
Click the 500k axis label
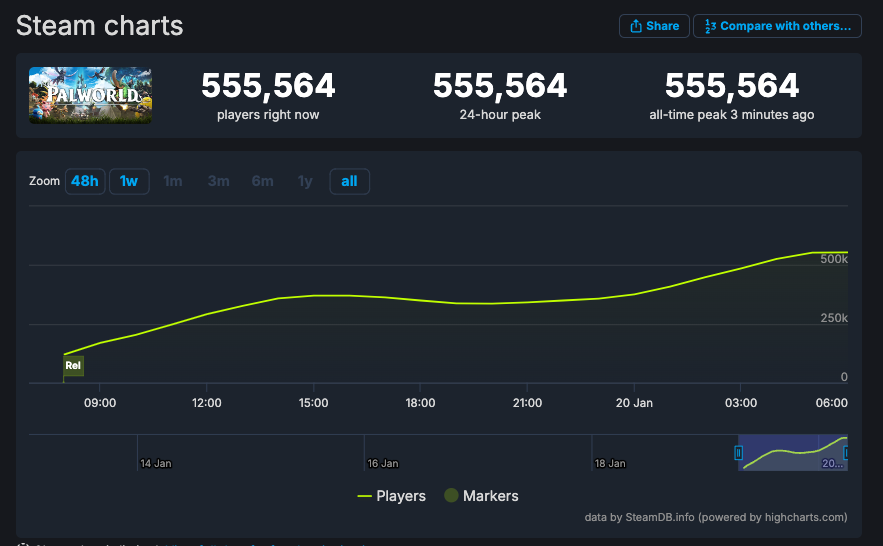(834, 259)
